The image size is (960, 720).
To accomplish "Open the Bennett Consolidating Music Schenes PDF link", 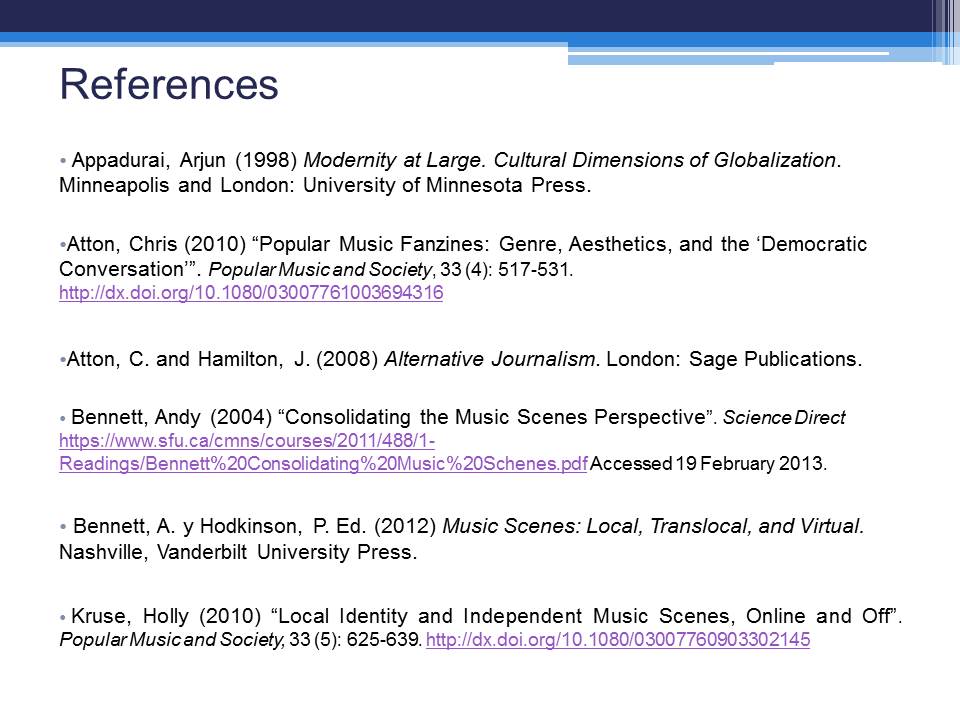I will click(323, 464).
